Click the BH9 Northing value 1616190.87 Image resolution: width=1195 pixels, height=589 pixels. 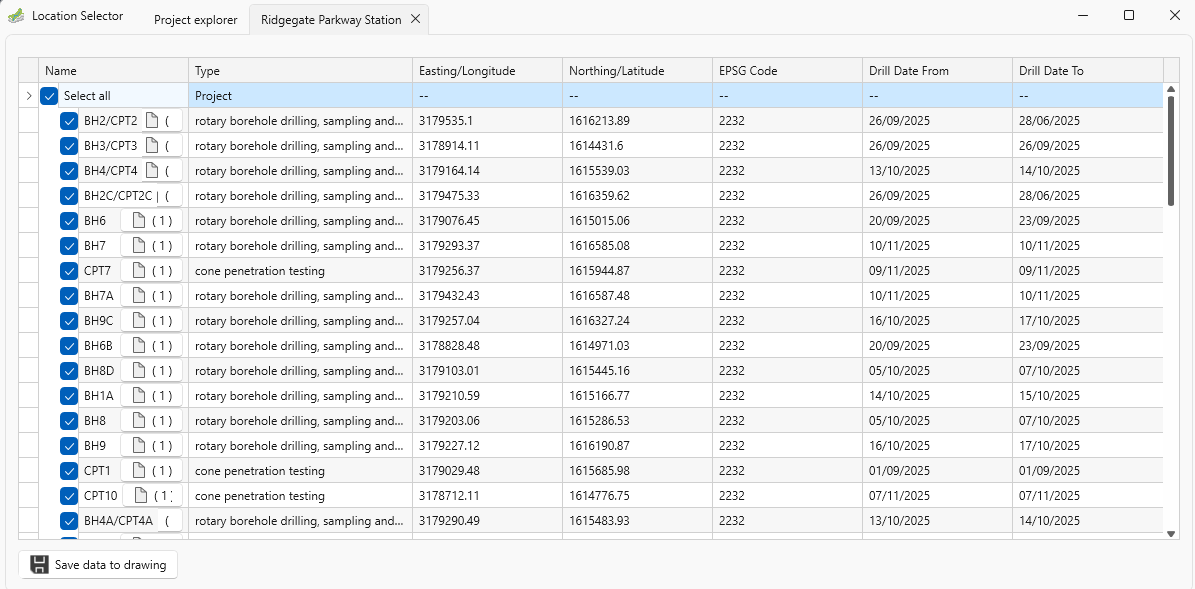(638, 446)
